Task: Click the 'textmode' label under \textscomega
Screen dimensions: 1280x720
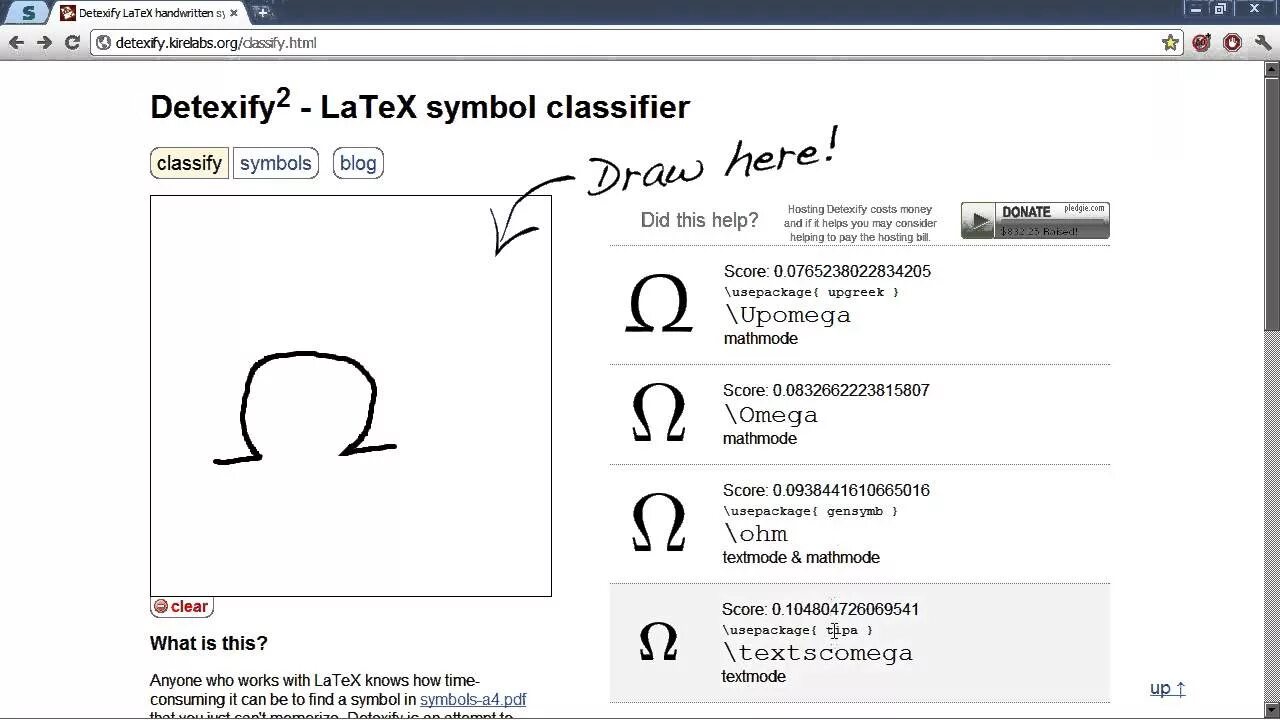Action: 754,676
